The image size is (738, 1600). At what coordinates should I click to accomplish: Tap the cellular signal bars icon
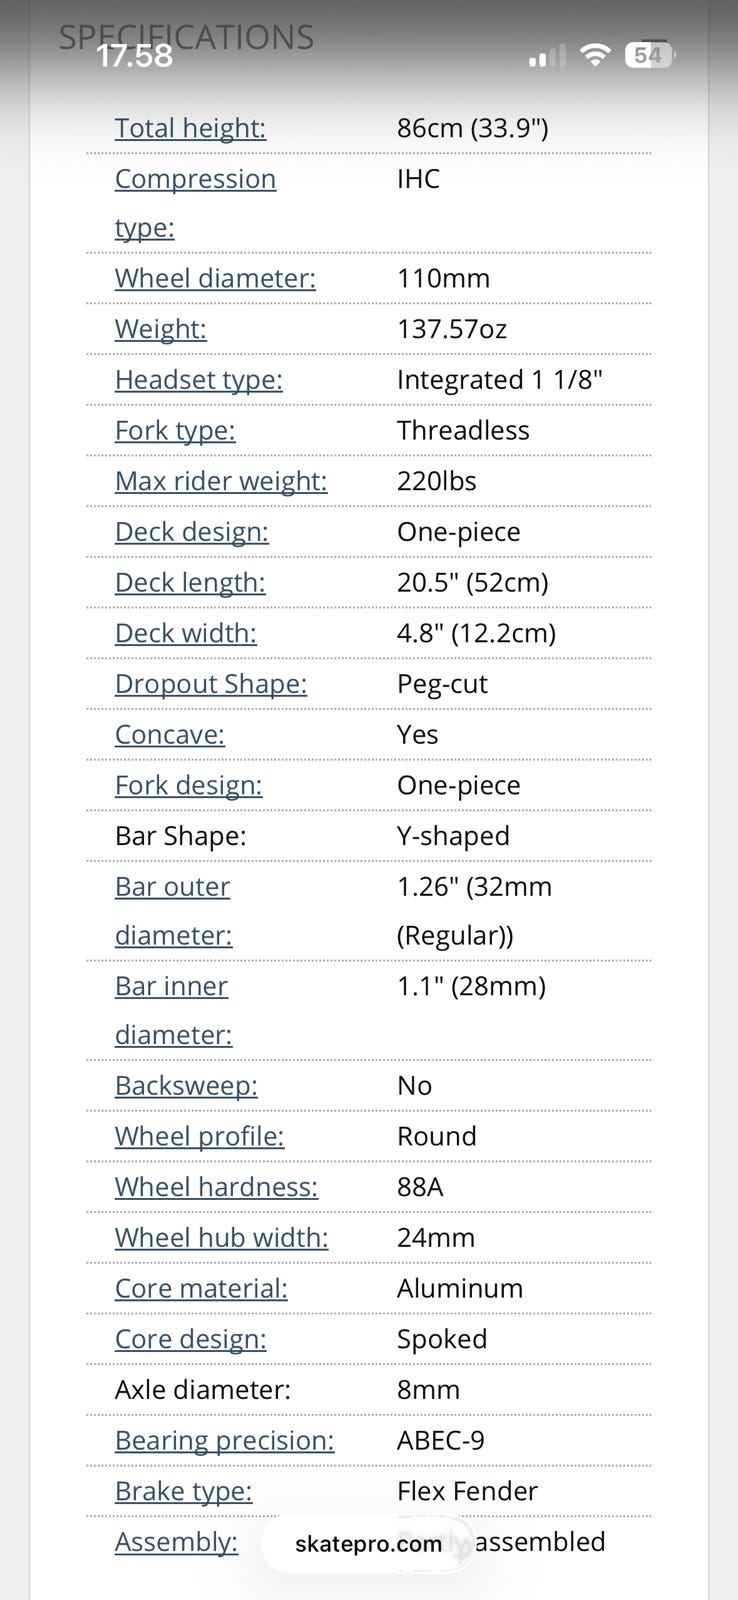pyautogui.click(x=547, y=56)
